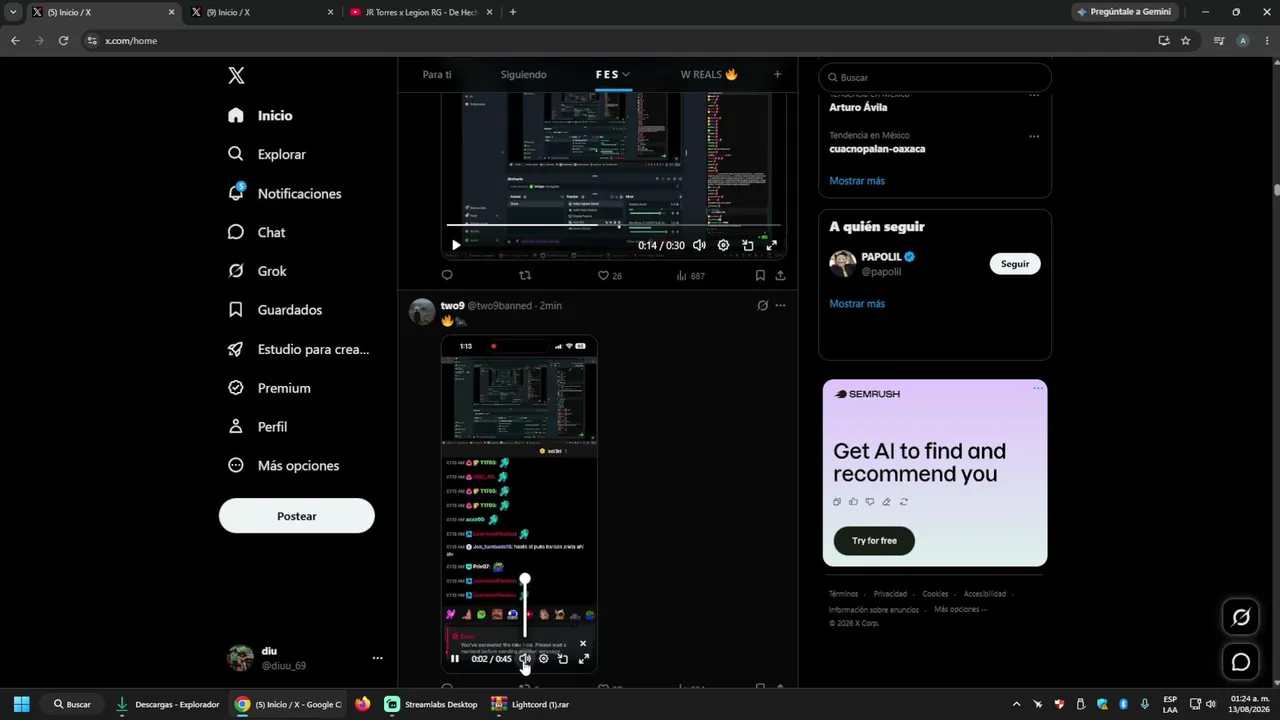Pop out the two9 video picture-in-picture

(563, 658)
